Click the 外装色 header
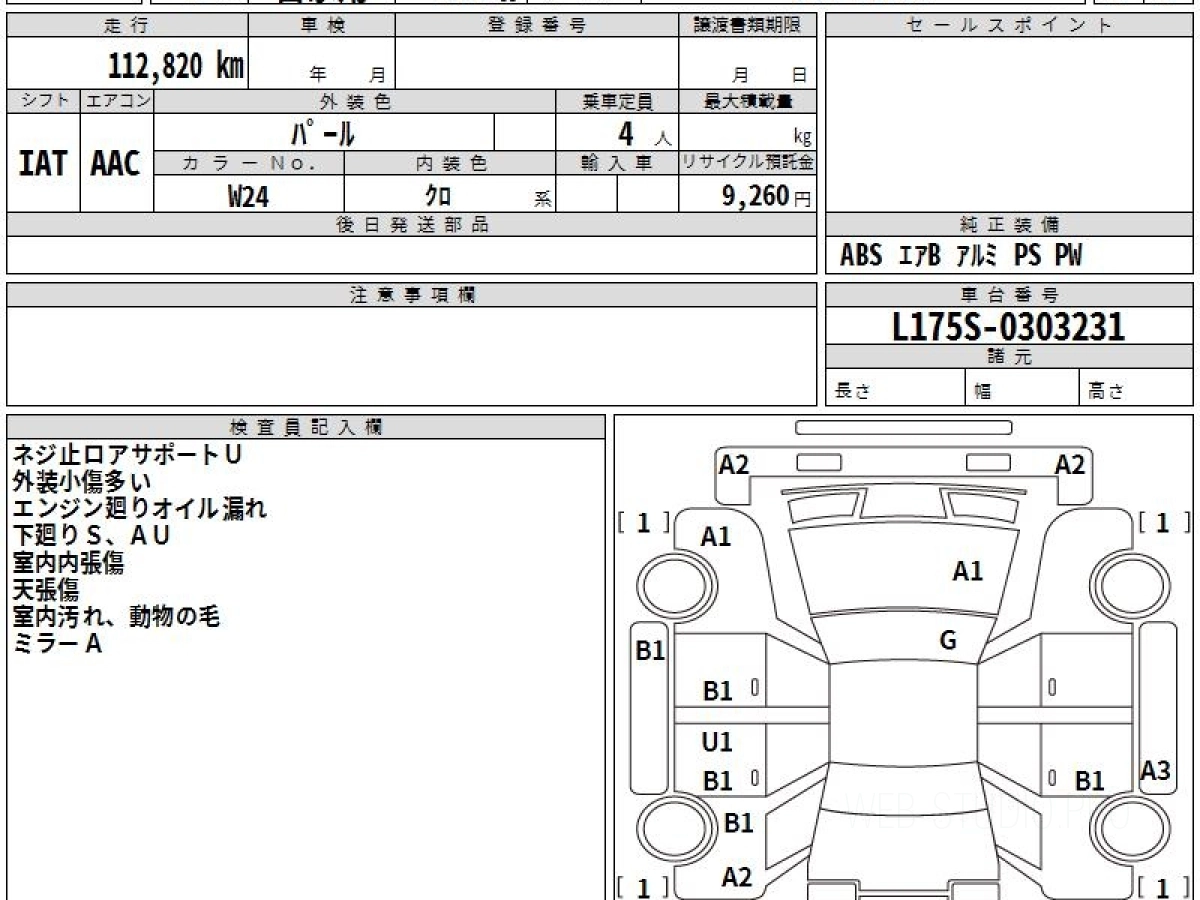Screen dimensions: 1200x900 click(355, 101)
